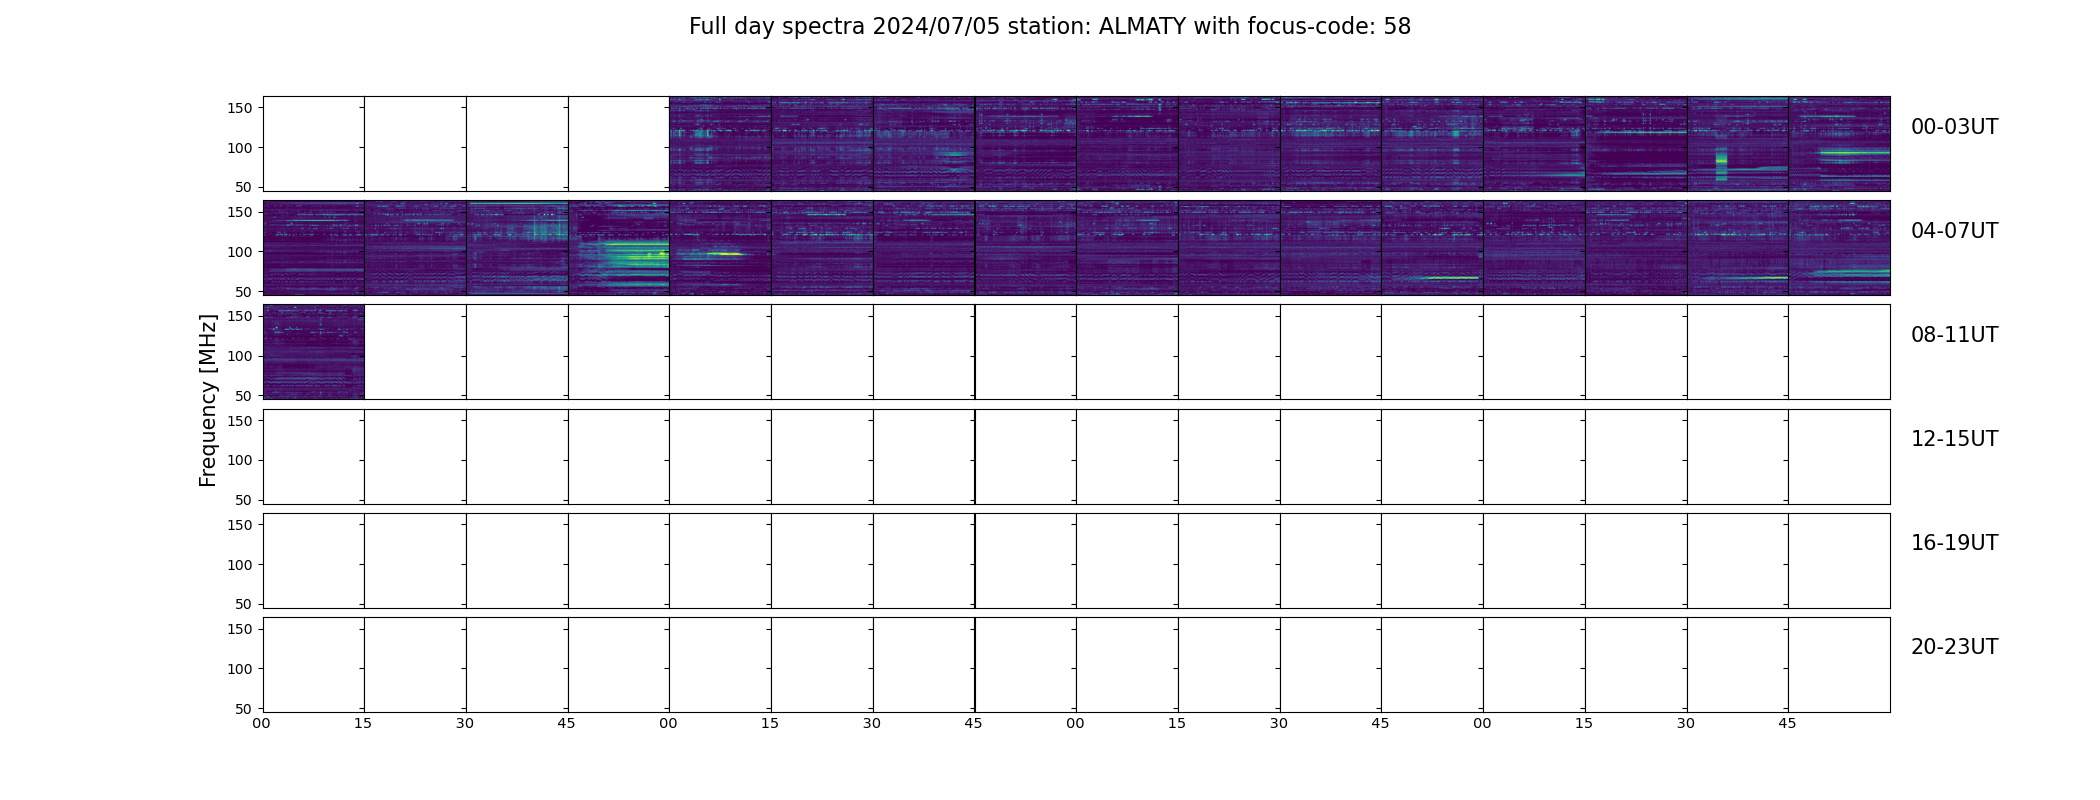
Task: Click the 150 tick of the 00-03UT row
Action: (240, 108)
